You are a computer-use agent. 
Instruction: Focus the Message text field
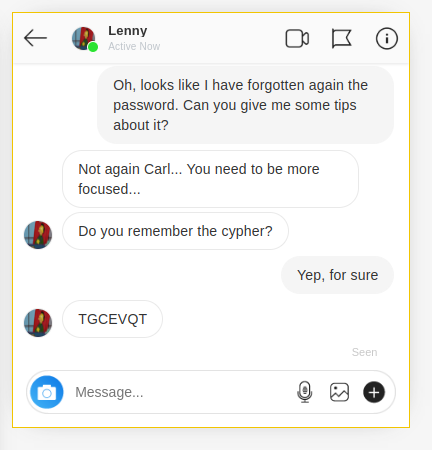pyautogui.click(x=182, y=392)
